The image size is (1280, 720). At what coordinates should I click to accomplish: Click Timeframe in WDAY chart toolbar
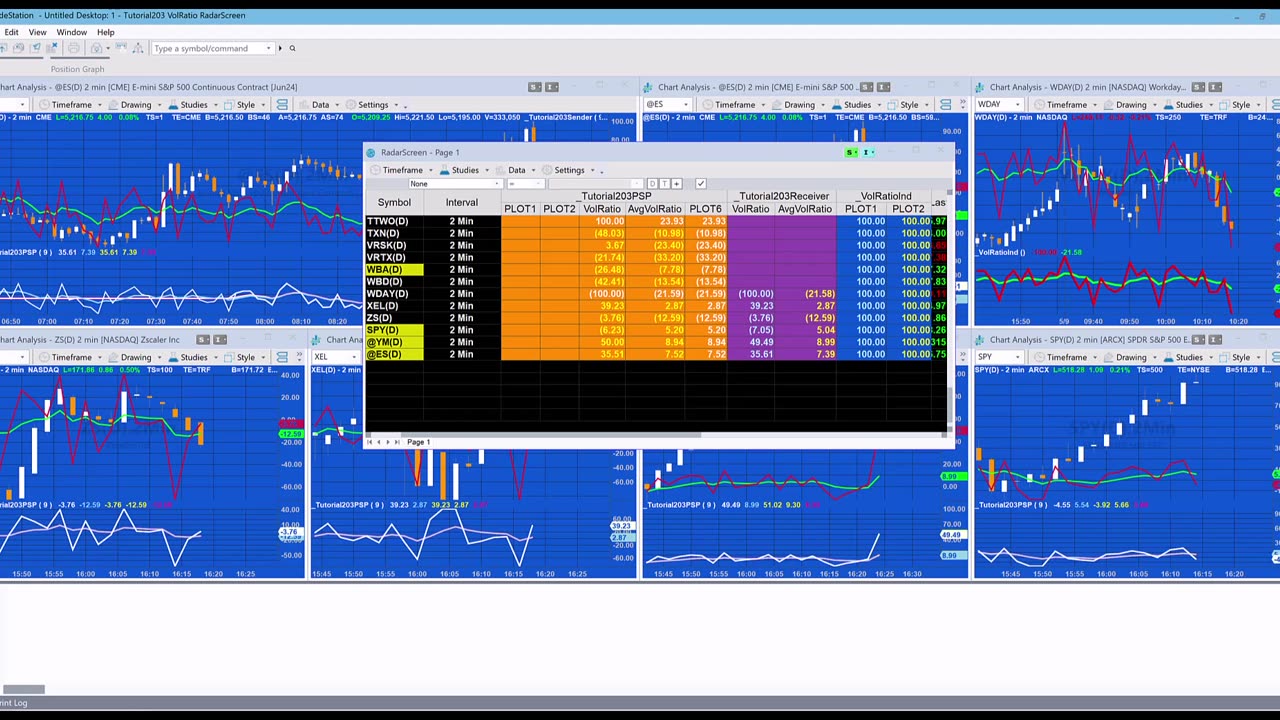tap(1066, 105)
